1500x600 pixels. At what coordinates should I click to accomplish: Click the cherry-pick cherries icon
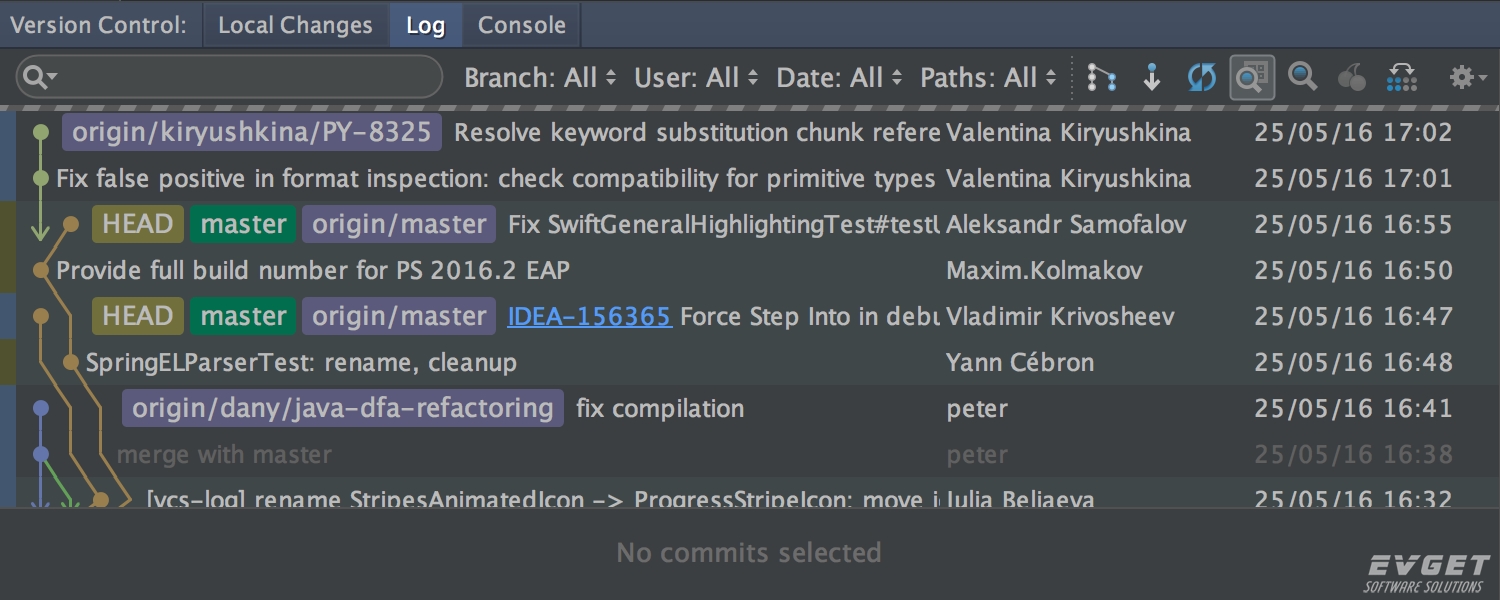1352,78
